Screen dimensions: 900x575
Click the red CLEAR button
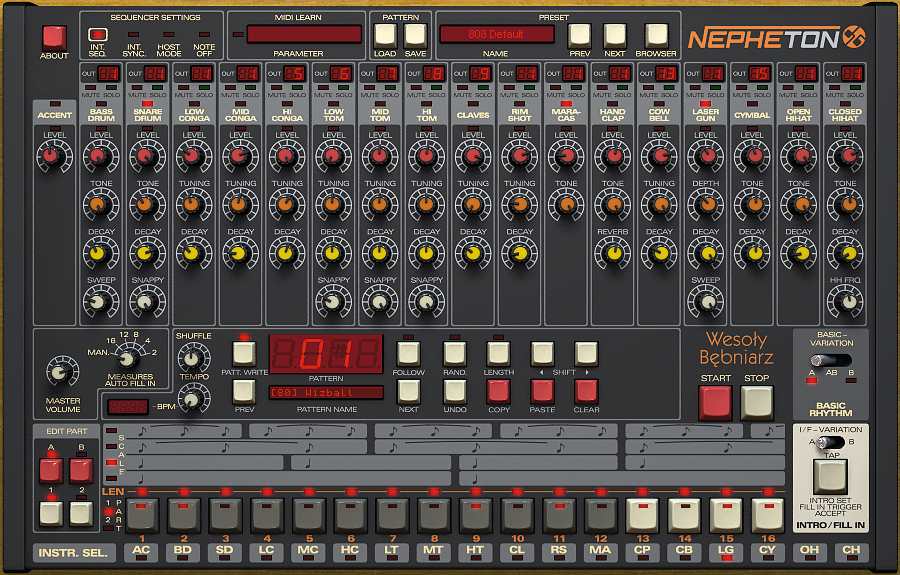586,390
